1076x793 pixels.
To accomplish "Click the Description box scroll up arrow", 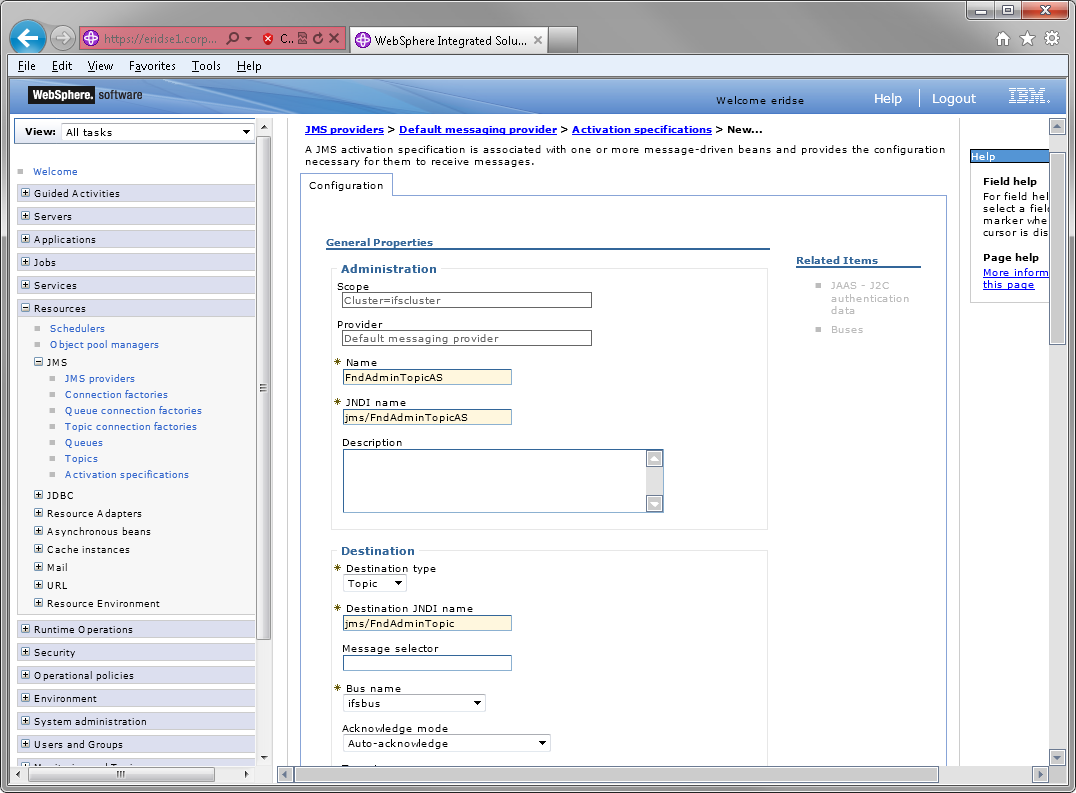I will click(x=655, y=458).
